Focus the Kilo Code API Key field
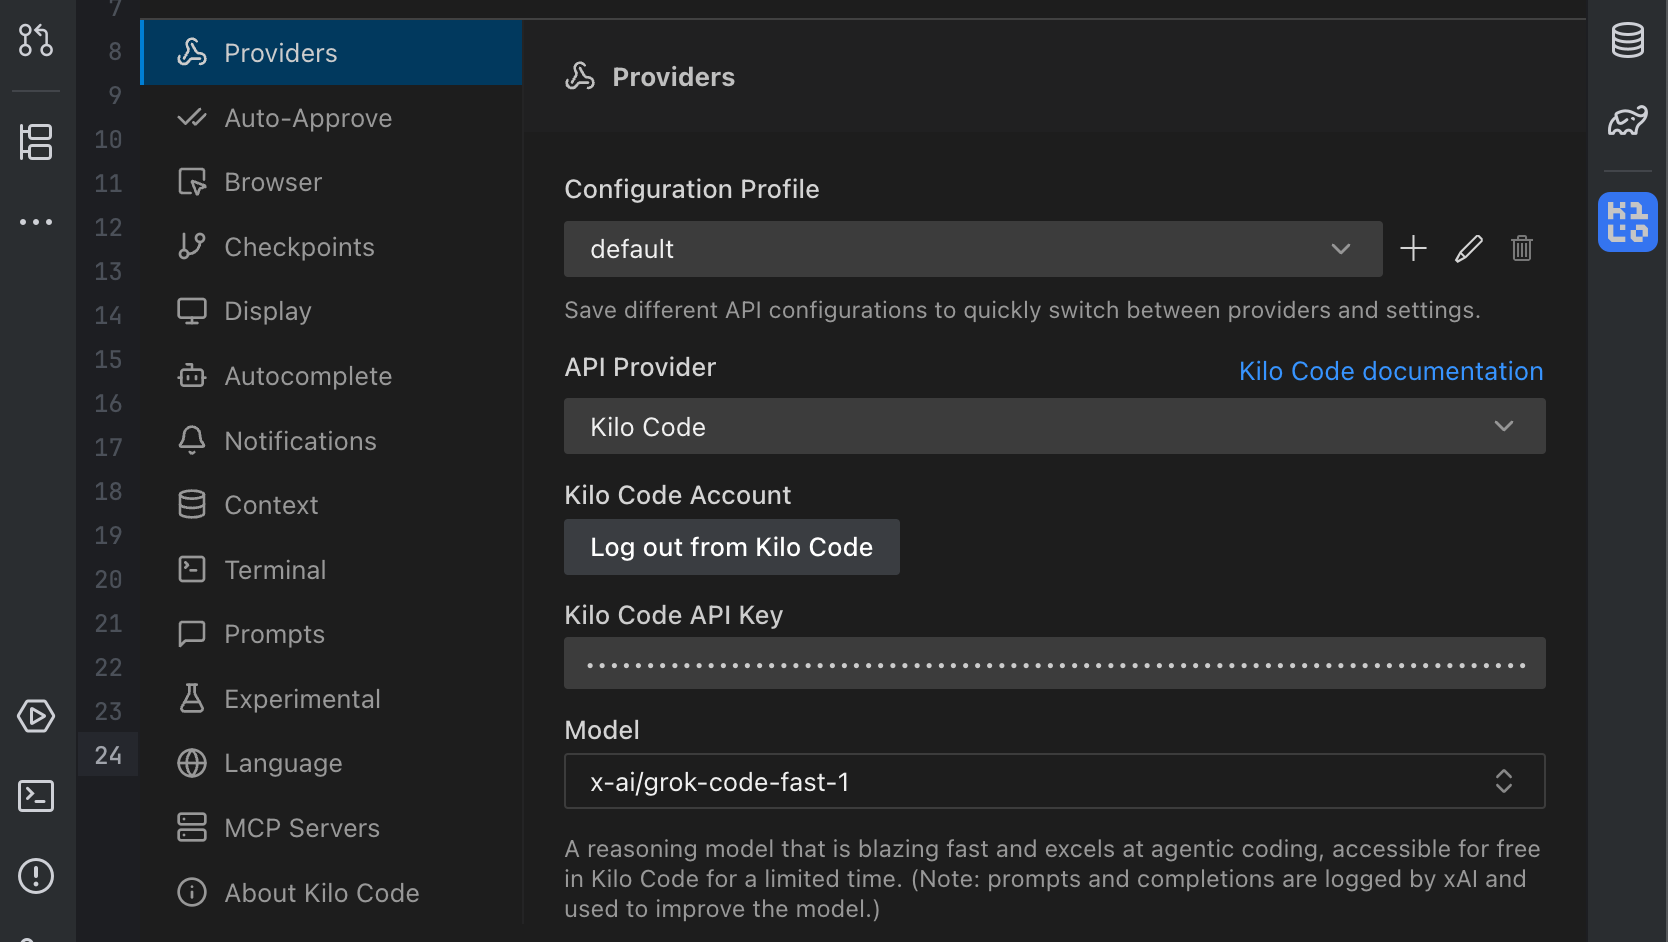1668x942 pixels. 1055,663
